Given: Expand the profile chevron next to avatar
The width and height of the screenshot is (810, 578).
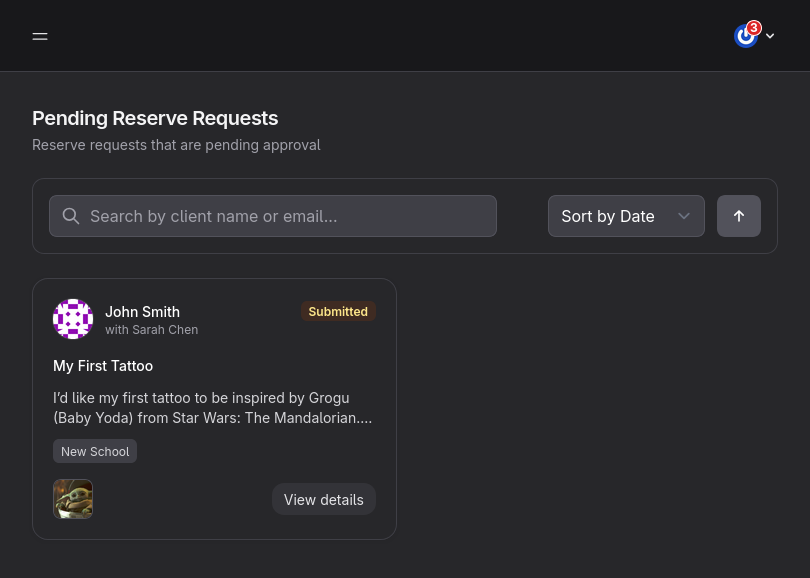Looking at the screenshot, I should [769, 36].
